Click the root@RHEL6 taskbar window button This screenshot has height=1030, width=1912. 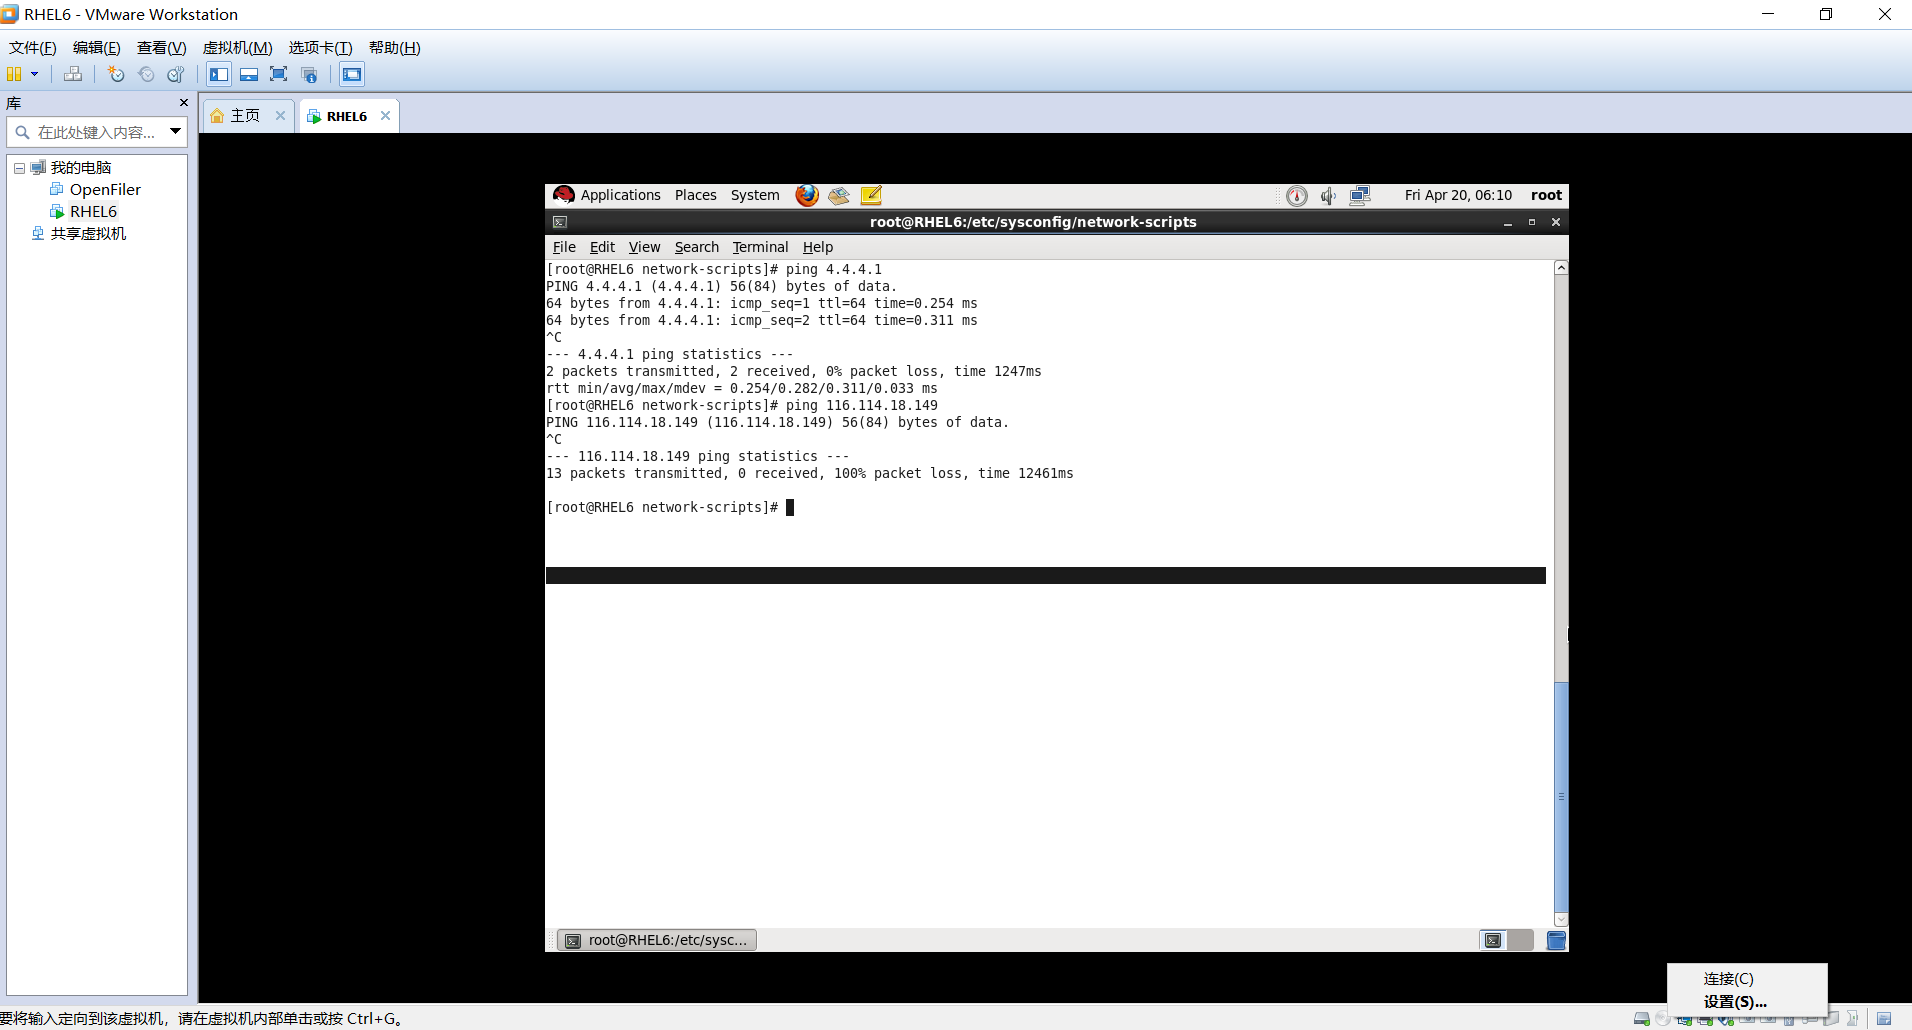[x=657, y=940]
